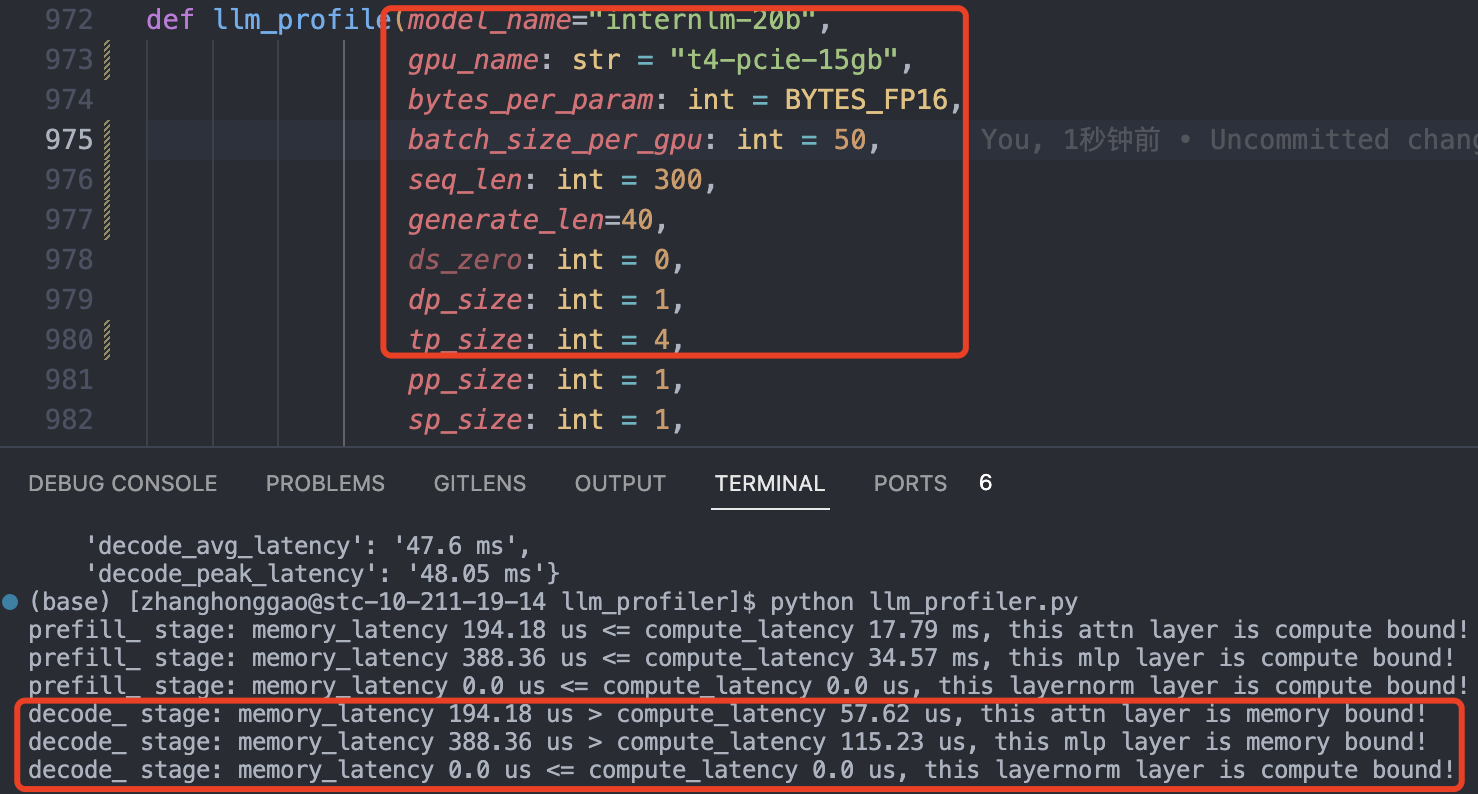1478x794 pixels.
Task: Click the sp_size parameter
Action: click(465, 420)
